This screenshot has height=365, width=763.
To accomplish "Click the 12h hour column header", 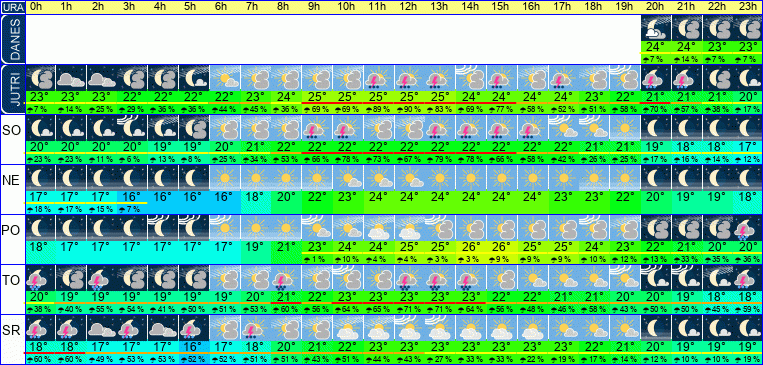I will coord(409,7).
